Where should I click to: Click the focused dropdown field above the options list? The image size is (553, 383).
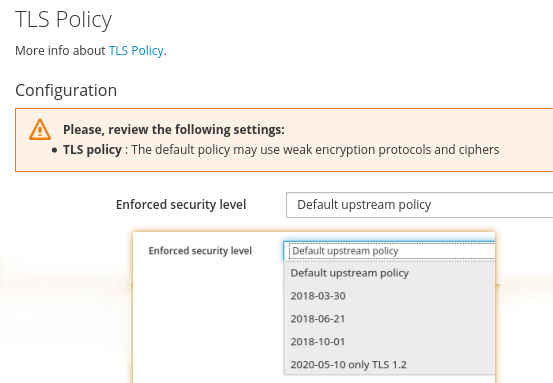389,251
